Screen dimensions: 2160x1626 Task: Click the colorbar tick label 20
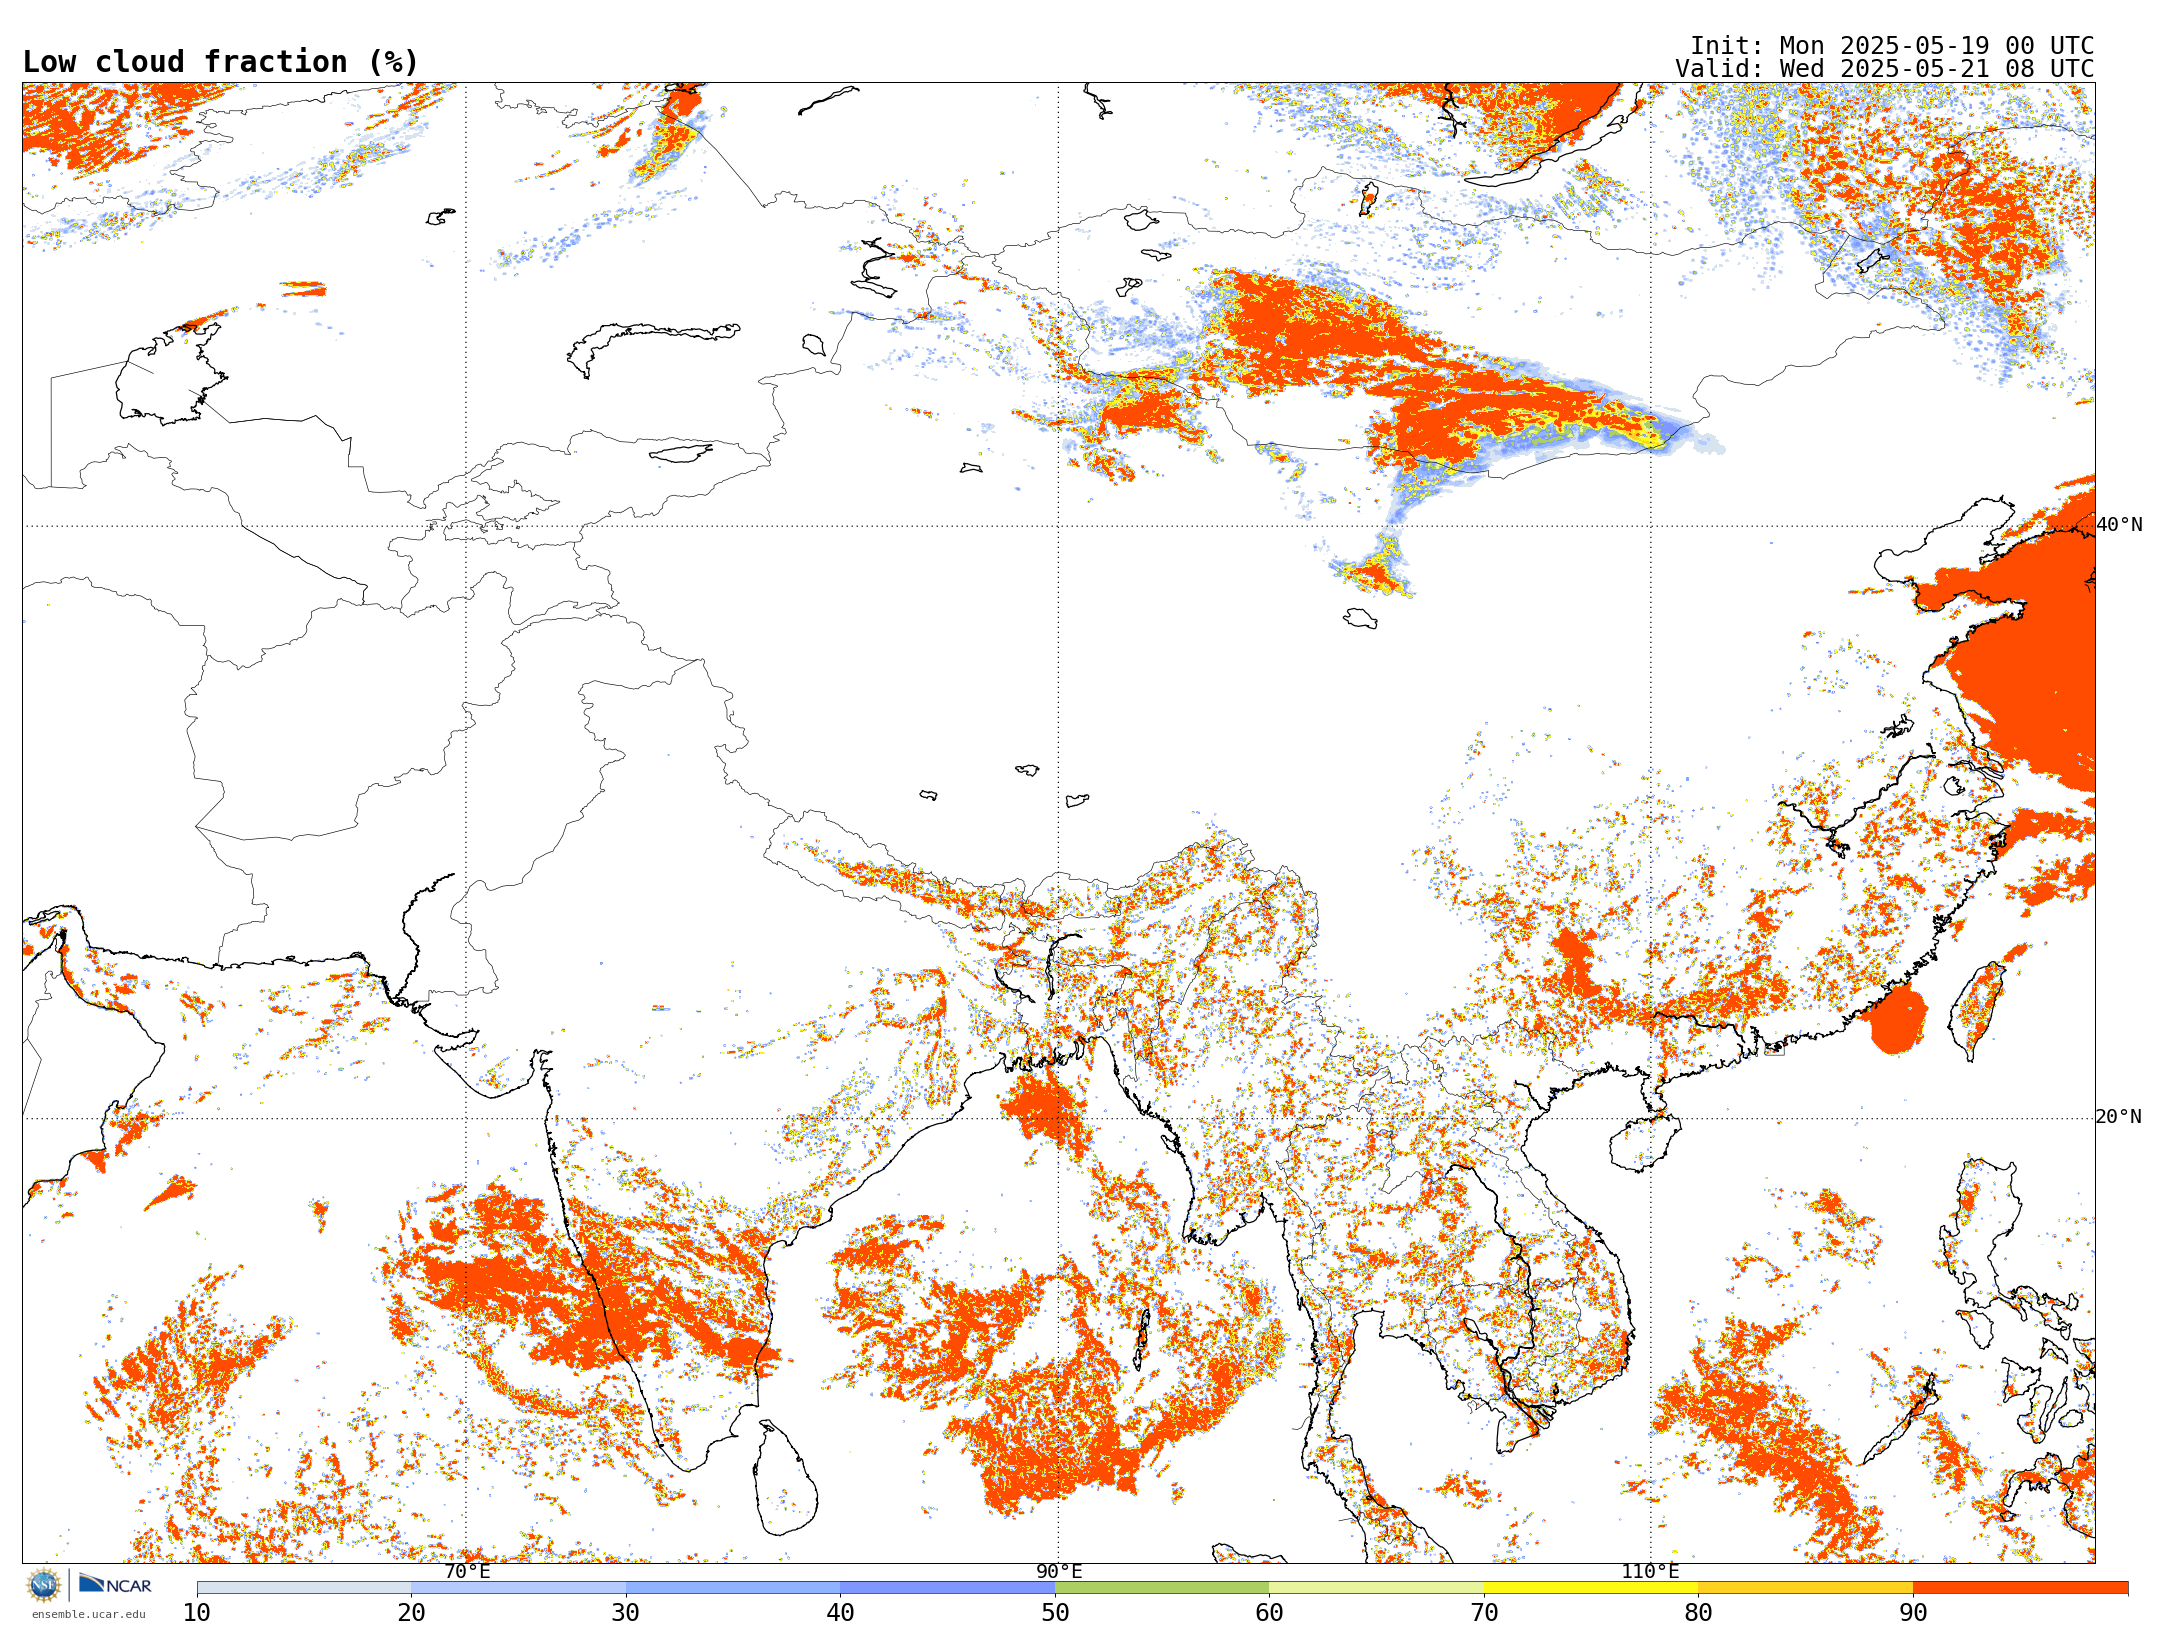(x=412, y=1613)
